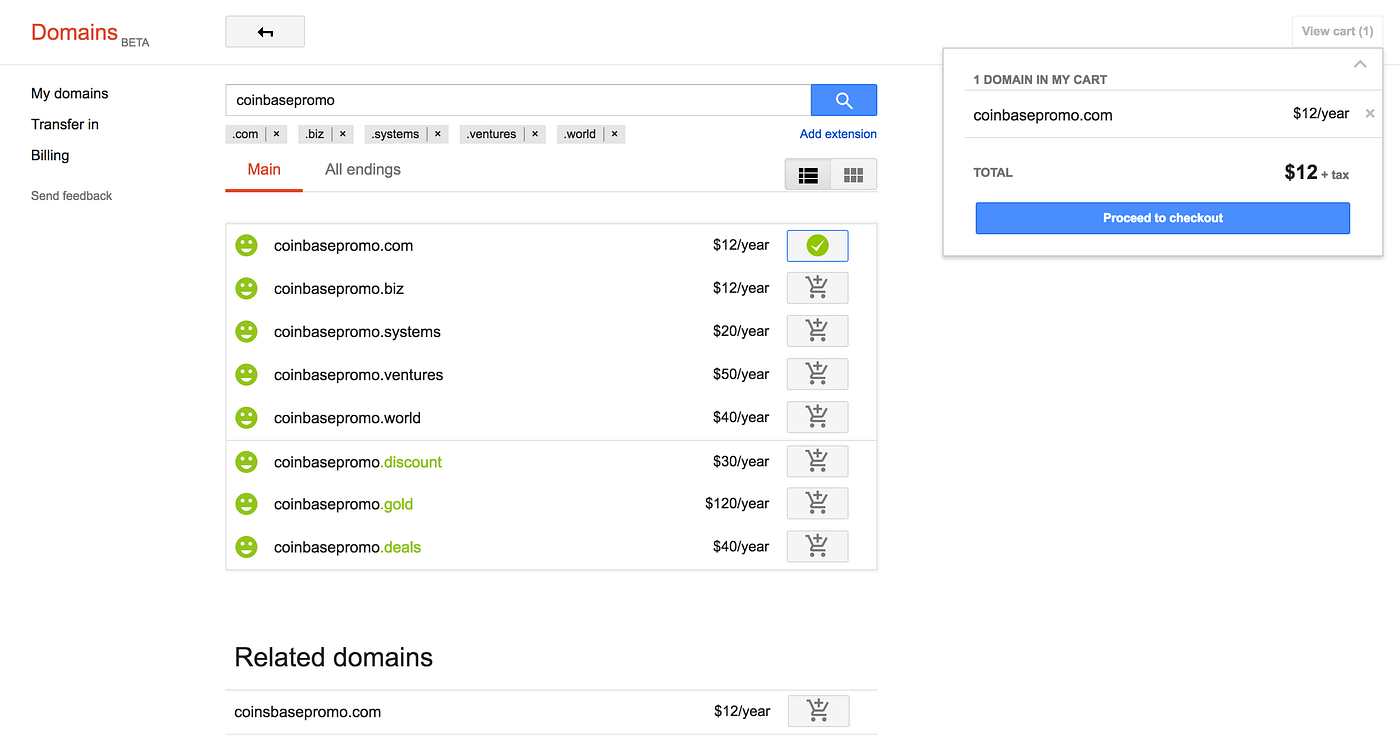
Task: Select the coinsbasepromo.com related domain name
Action: 307,712
